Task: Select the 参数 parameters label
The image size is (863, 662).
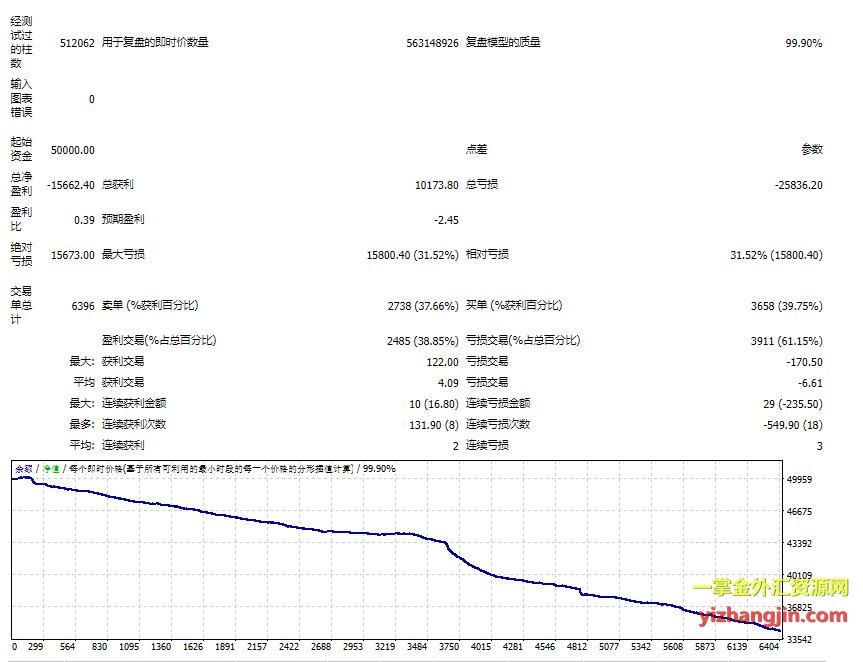Action: [x=812, y=149]
